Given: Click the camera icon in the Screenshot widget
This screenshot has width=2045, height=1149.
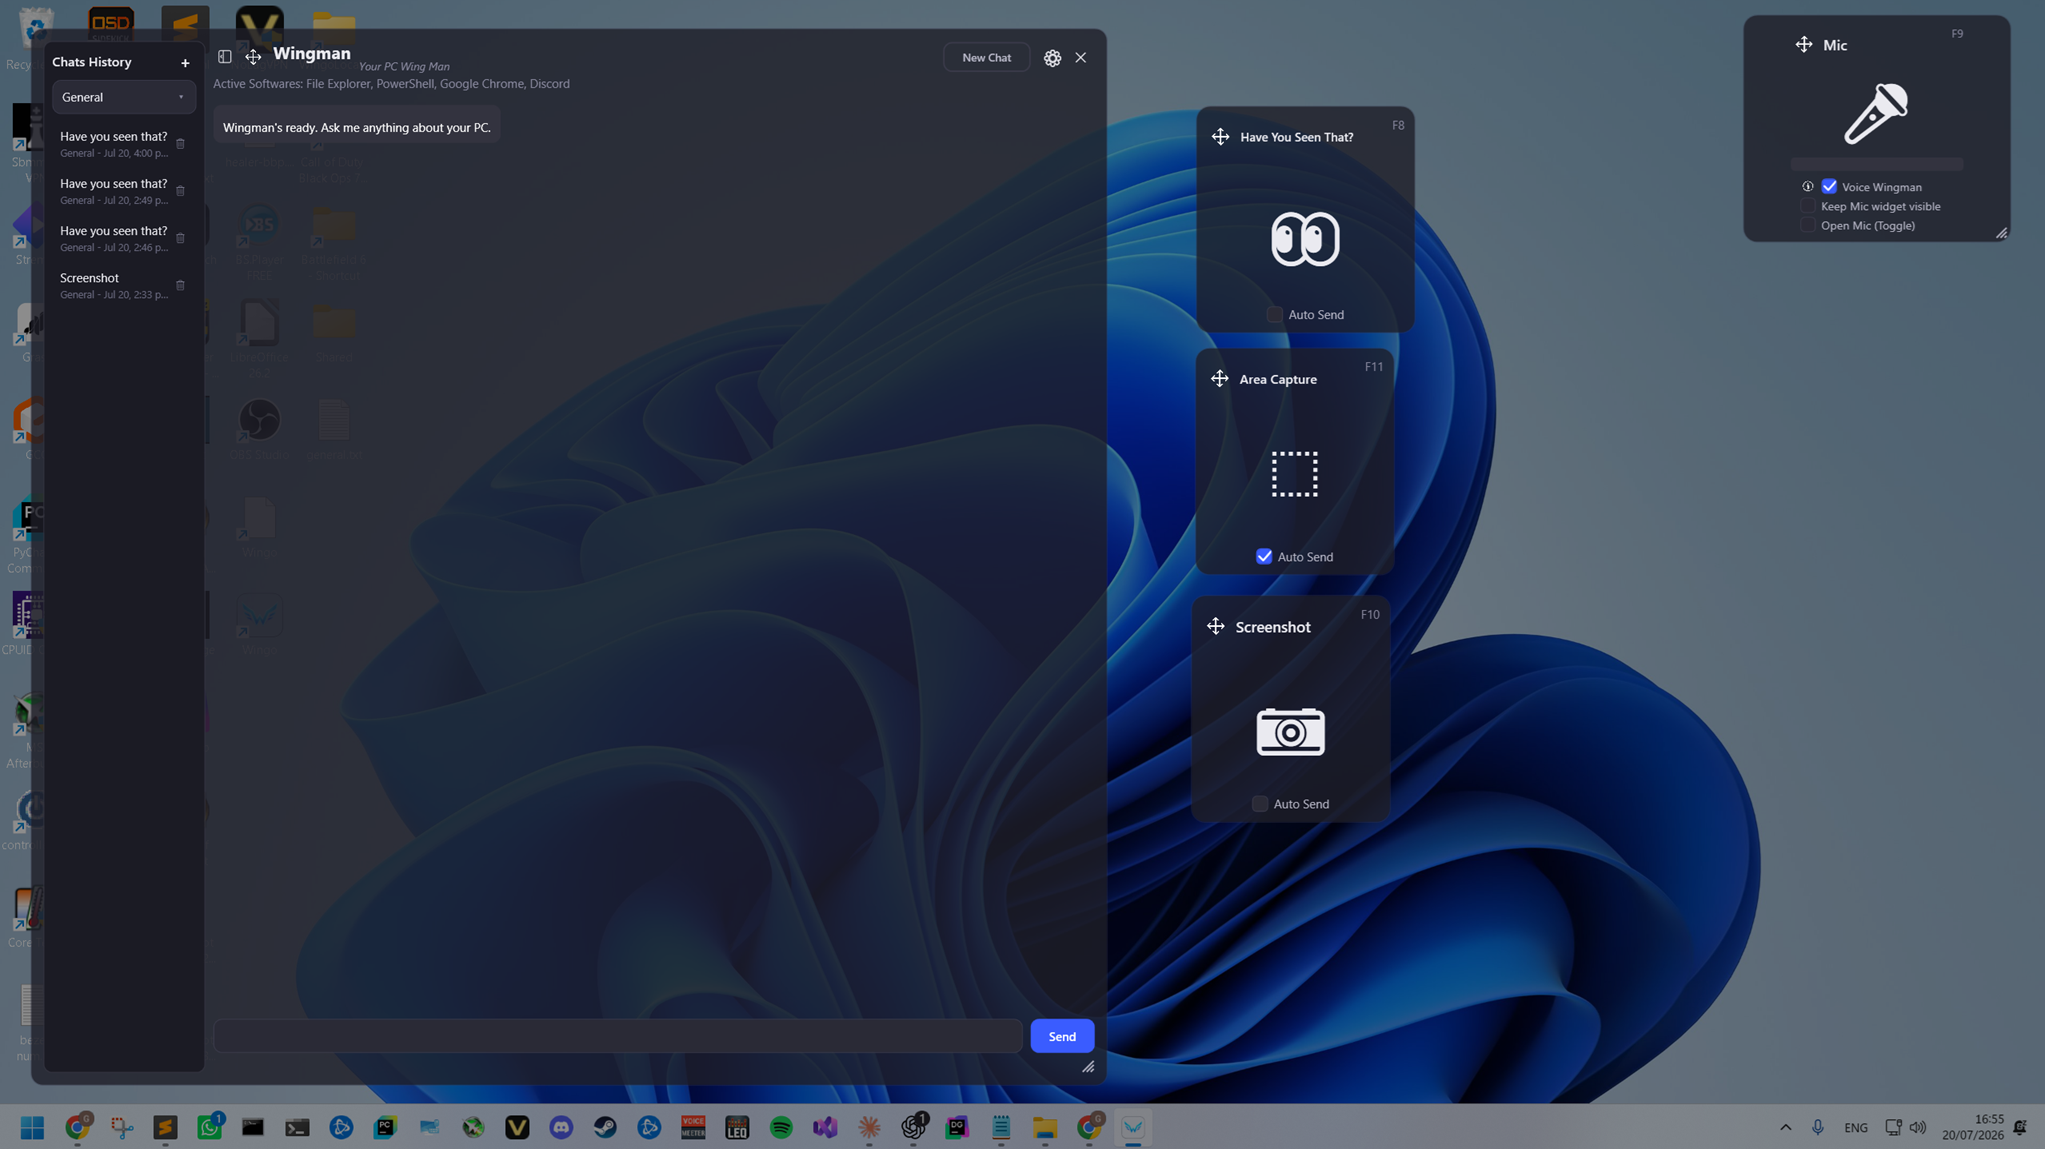Looking at the screenshot, I should pyautogui.click(x=1290, y=731).
